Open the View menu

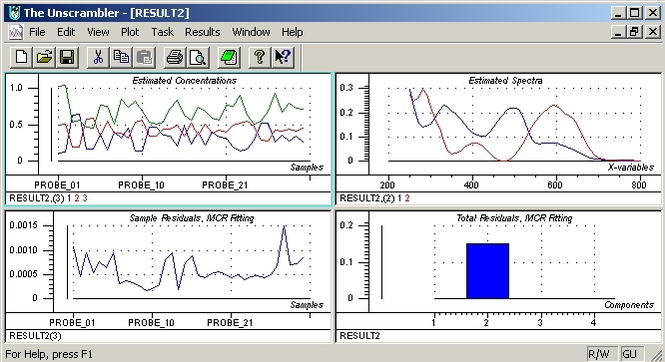click(x=98, y=32)
